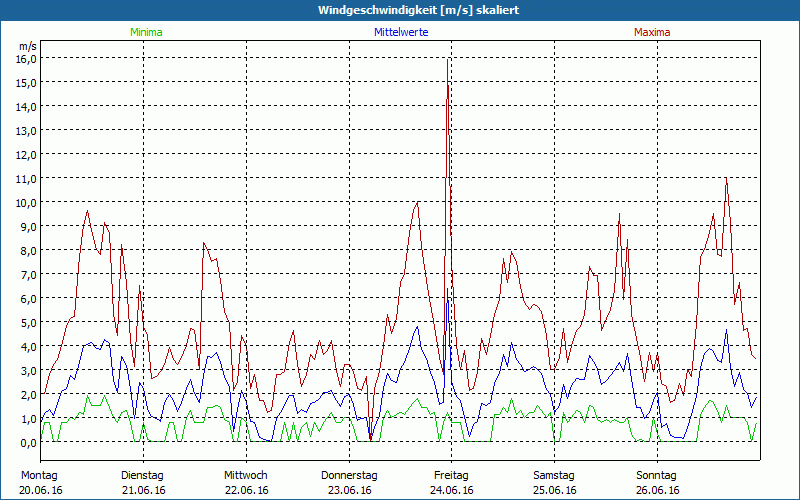Image resolution: width=800 pixels, height=500 pixels.
Task: Click the Montag day label
Action: pyautogui.click(x=39, y=476)
